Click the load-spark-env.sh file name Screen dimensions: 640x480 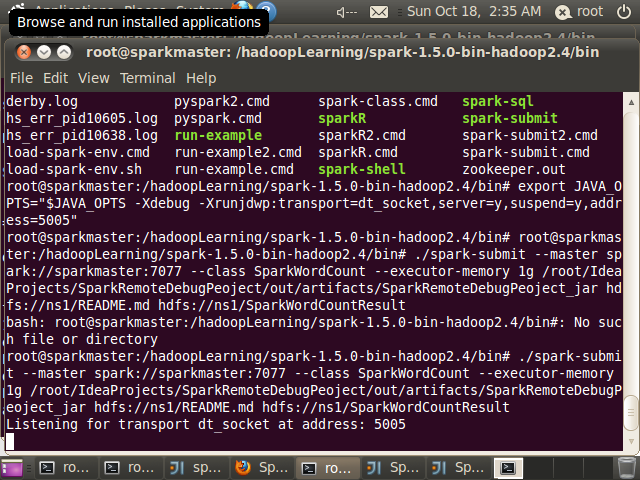tap(74, 169)
